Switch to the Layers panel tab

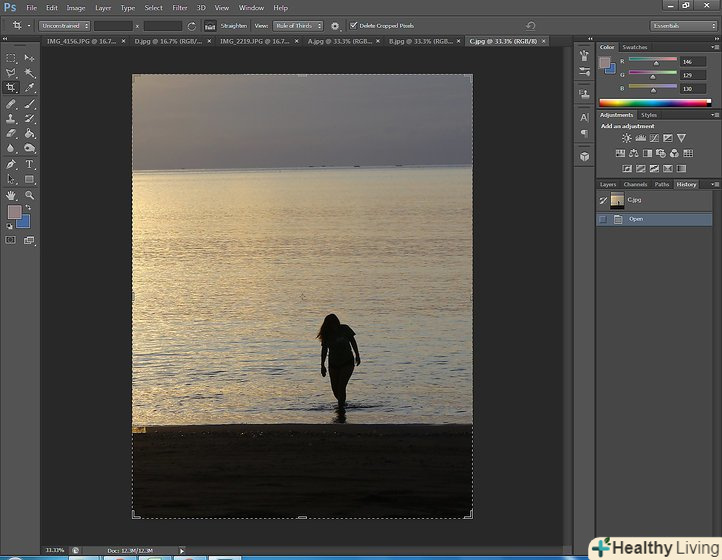[608, 184]
